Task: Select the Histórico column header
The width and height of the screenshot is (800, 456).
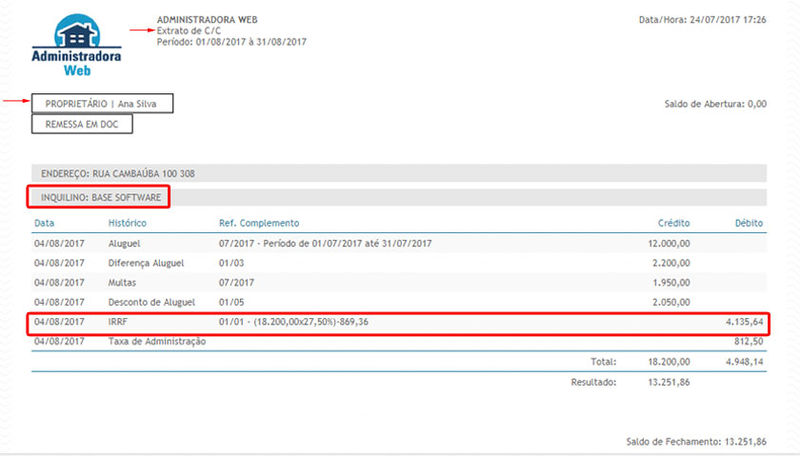Action: tap(128, 222)
